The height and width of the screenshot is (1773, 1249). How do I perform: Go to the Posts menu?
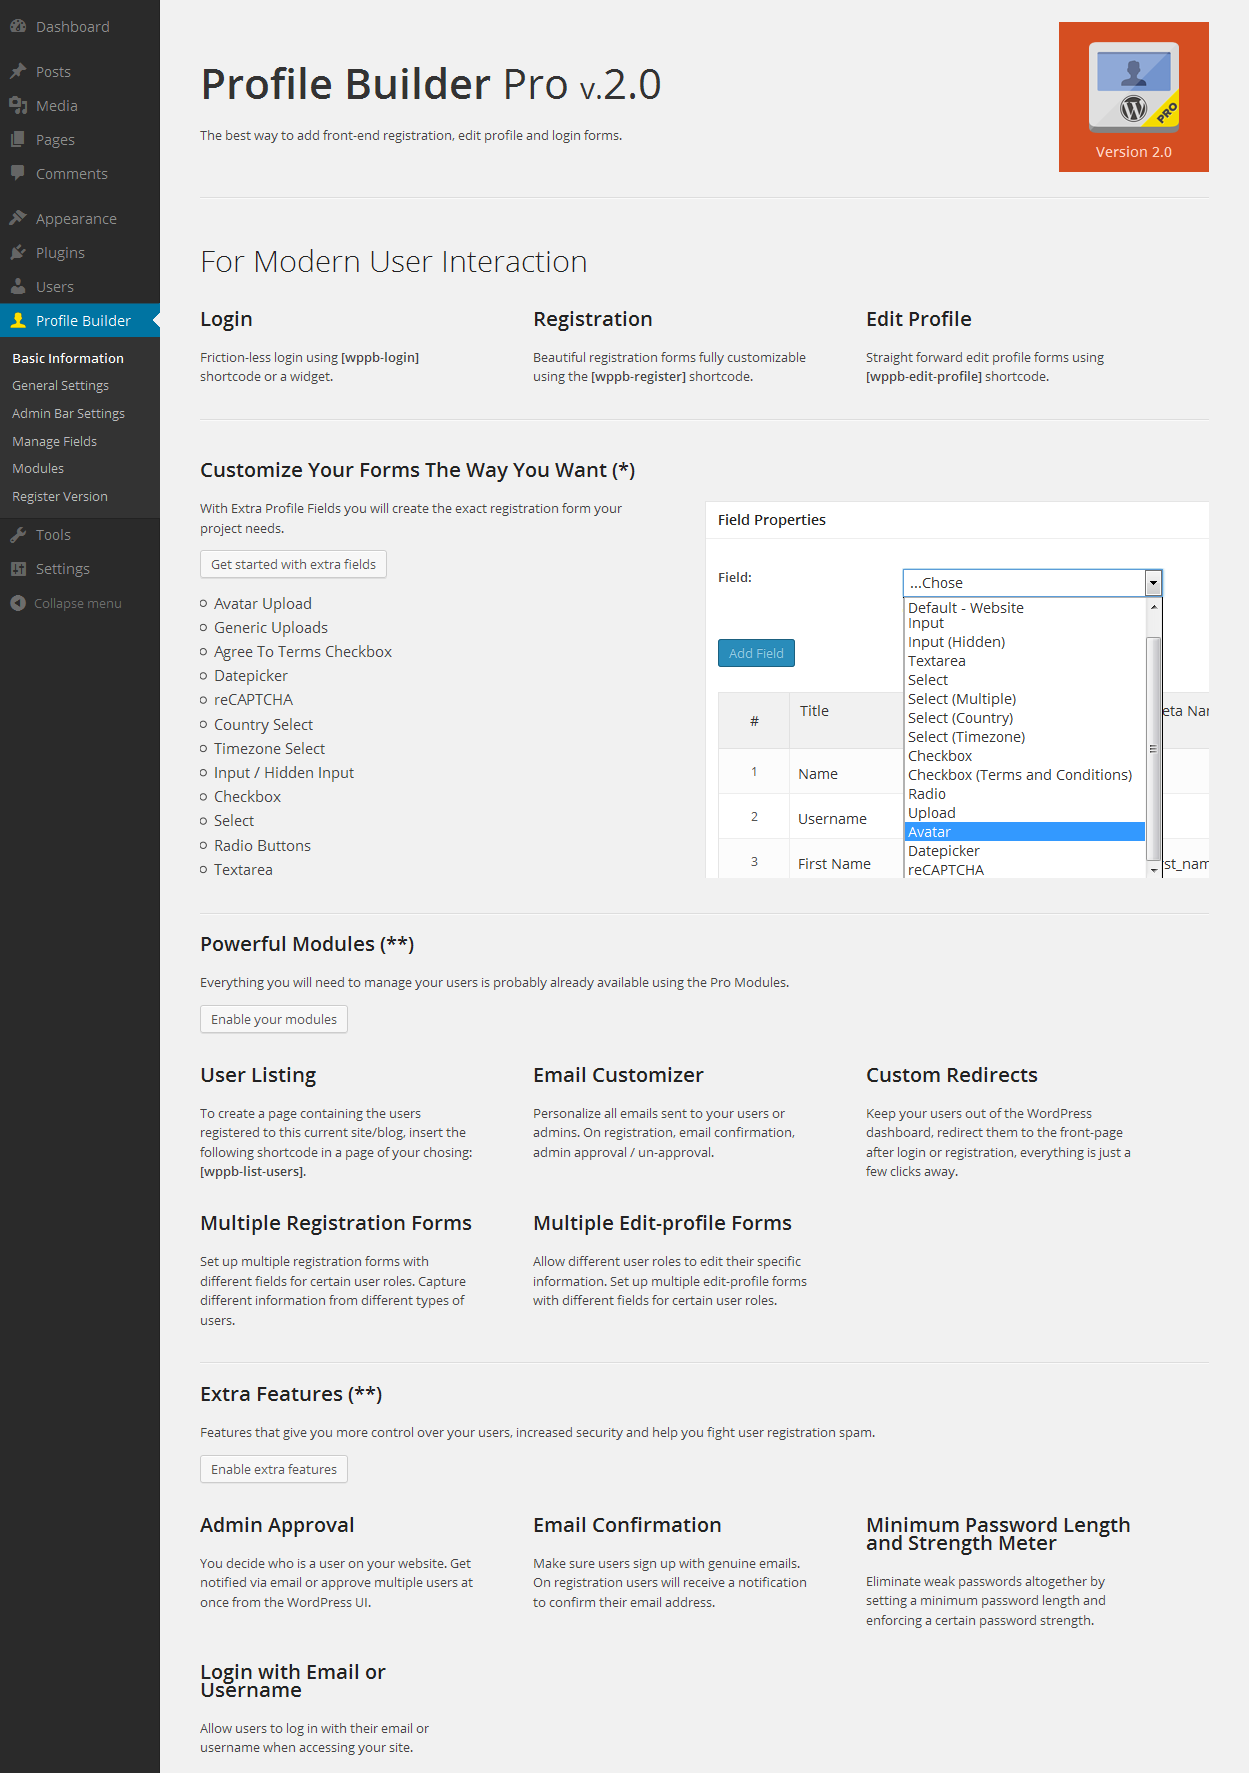80,71
